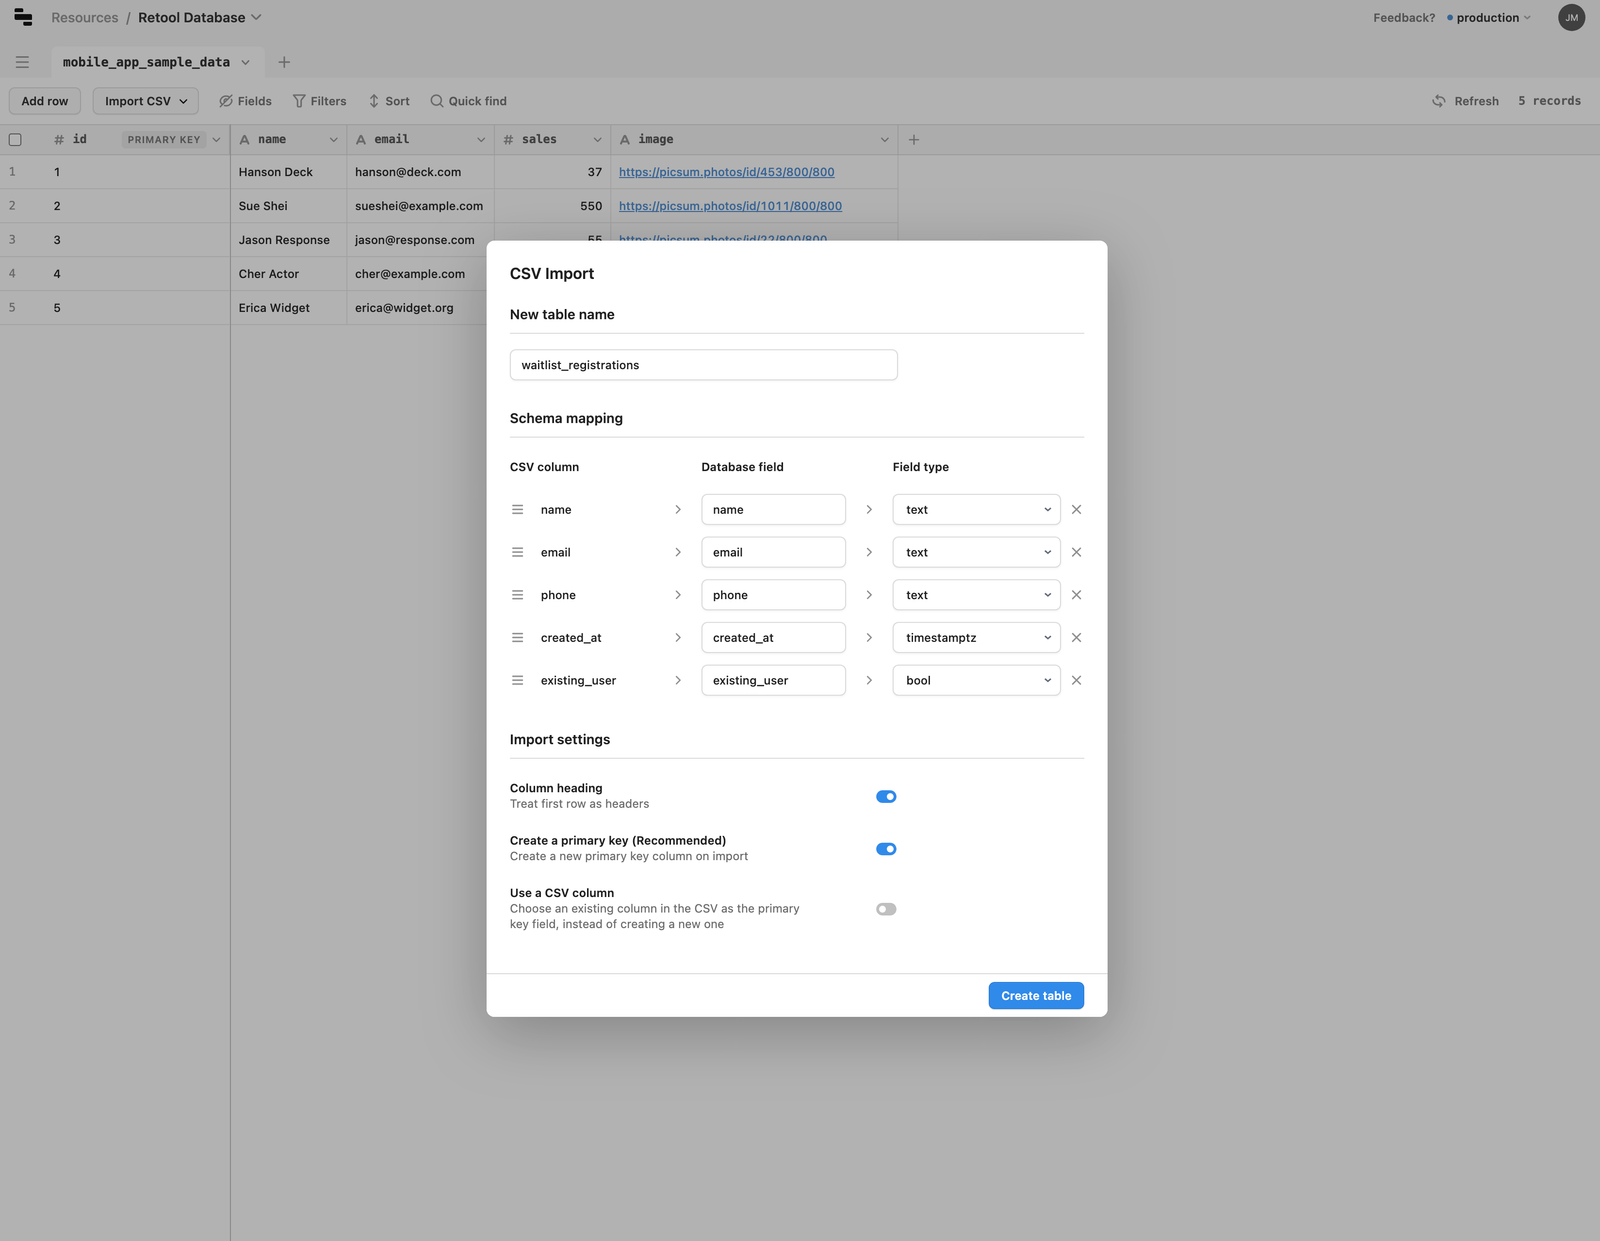Viewport: 1600px width, 1241px height.
Task: Click the Retool logo icon
Action: point(23,17)
